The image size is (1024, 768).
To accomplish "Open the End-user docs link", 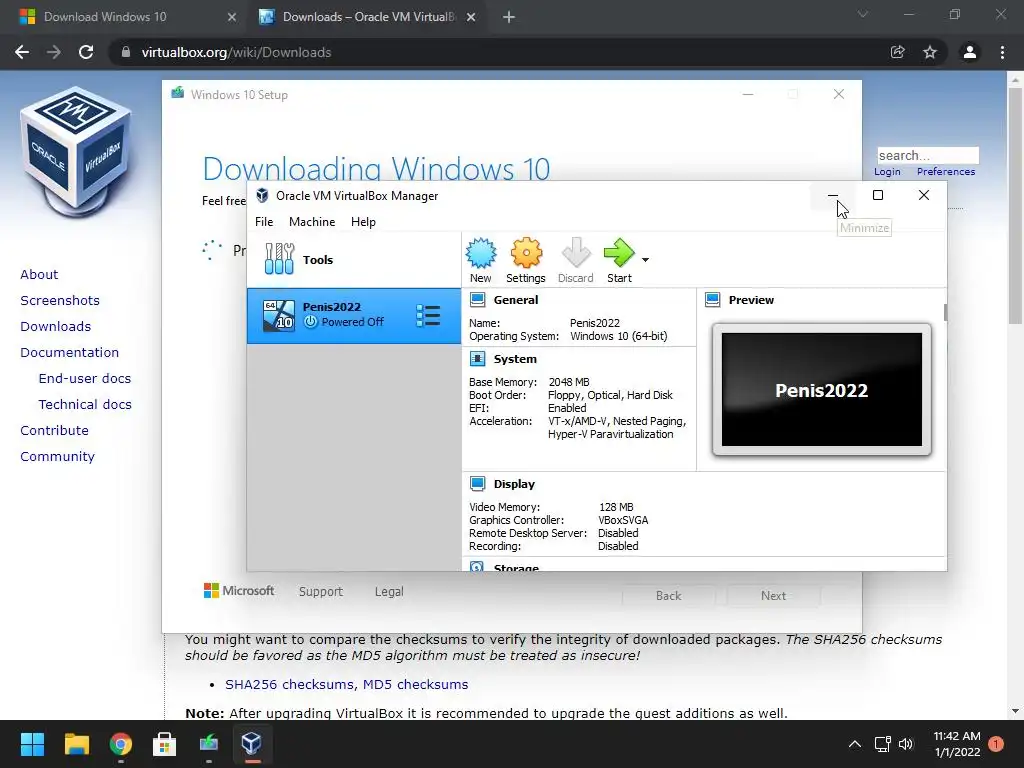I will click(x=85, y=379).
